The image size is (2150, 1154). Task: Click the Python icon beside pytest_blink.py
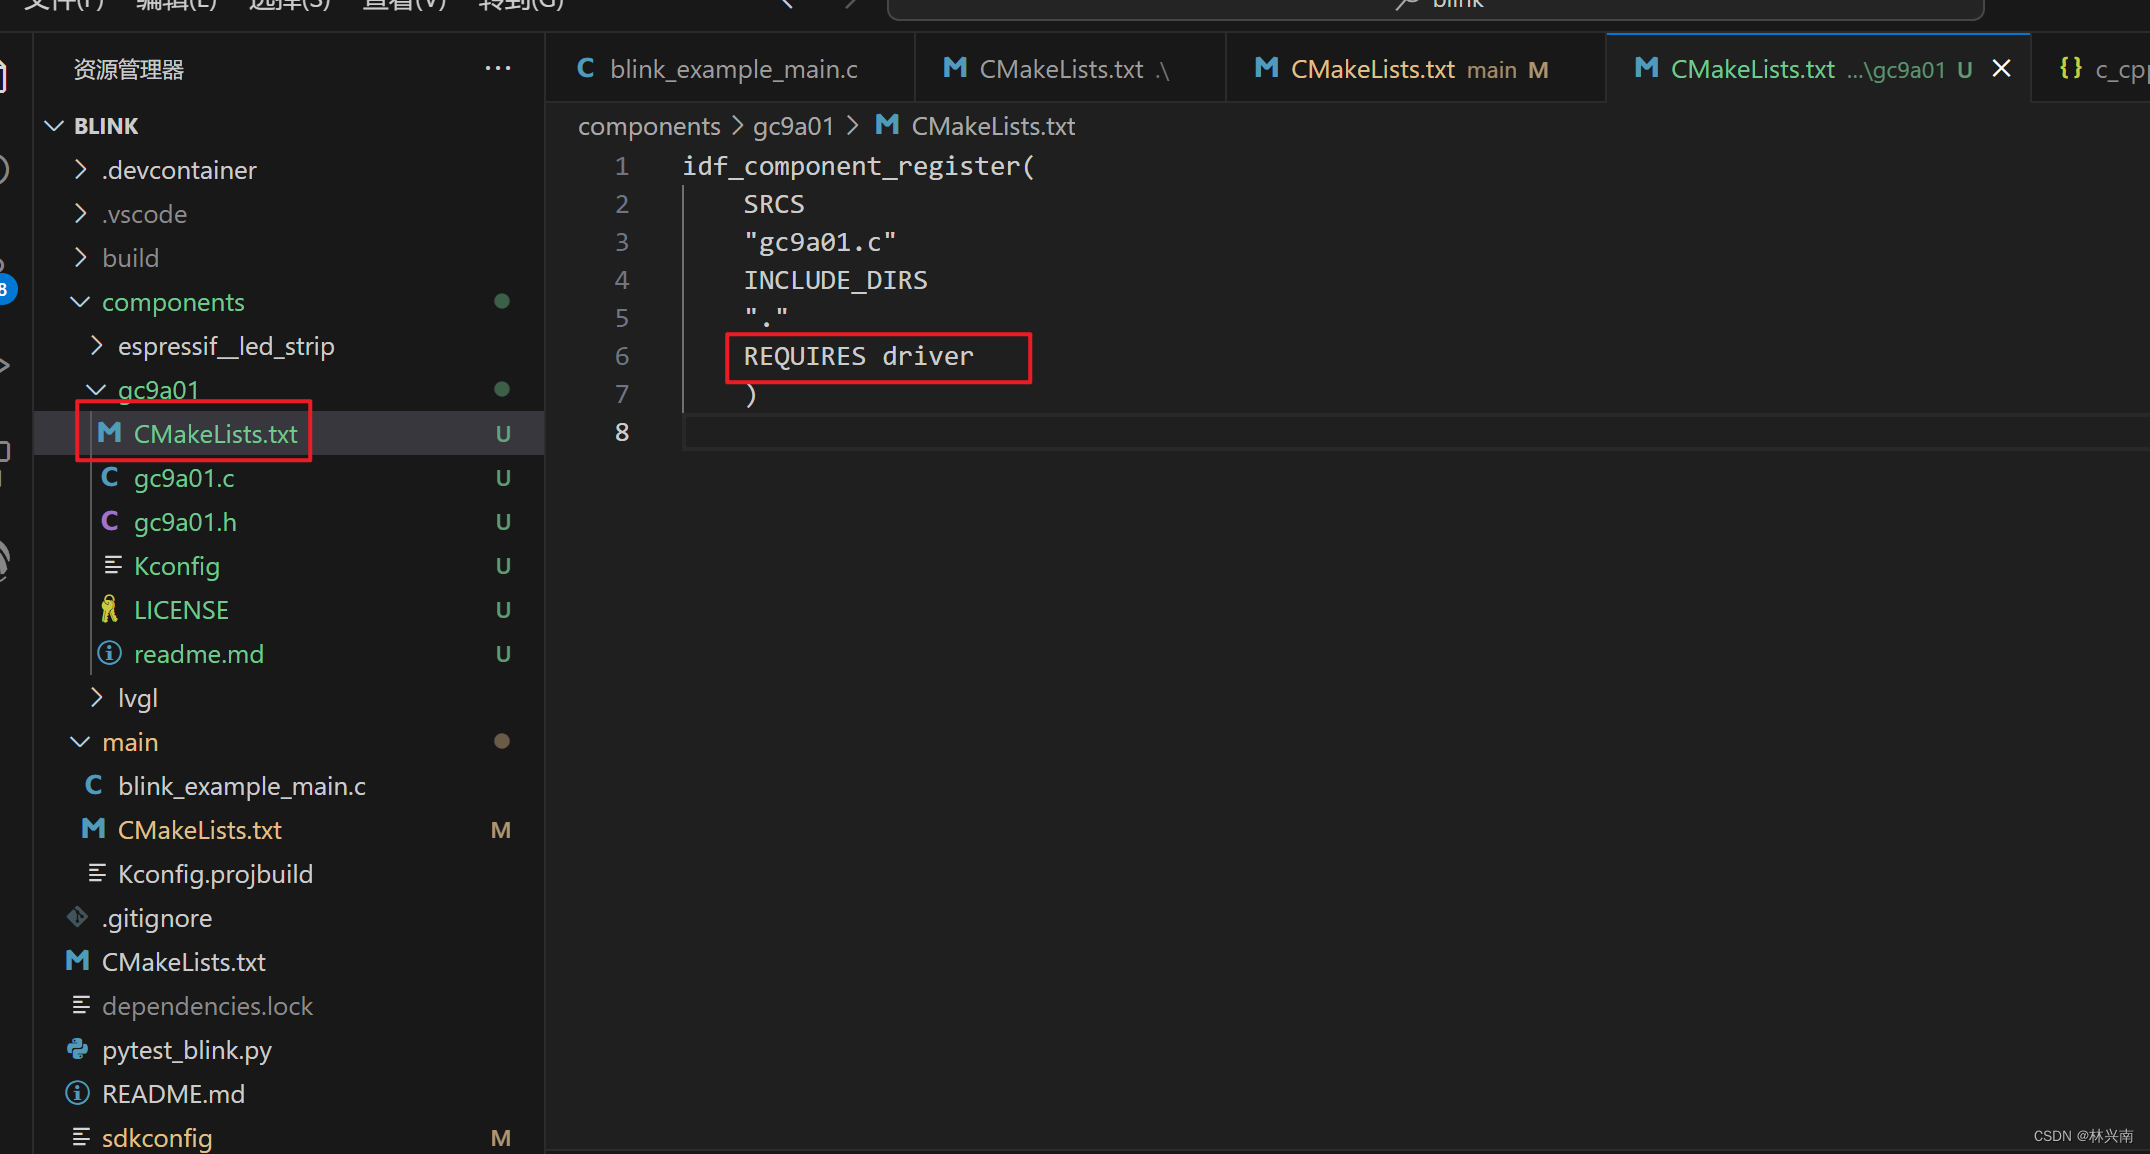point(77,1049)
